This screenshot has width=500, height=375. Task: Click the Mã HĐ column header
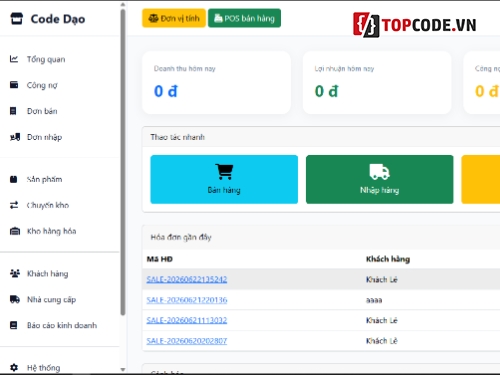click(x=160, y=259)
